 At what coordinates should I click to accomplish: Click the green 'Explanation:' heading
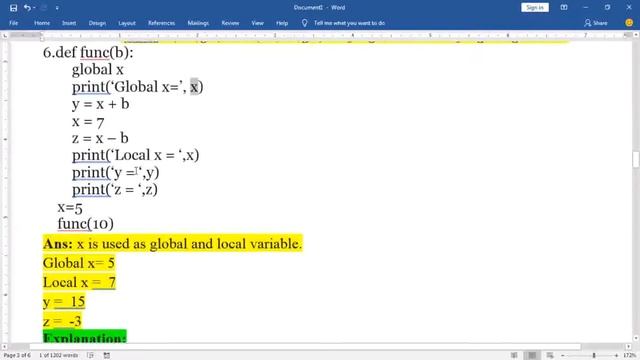pos(84,337)
